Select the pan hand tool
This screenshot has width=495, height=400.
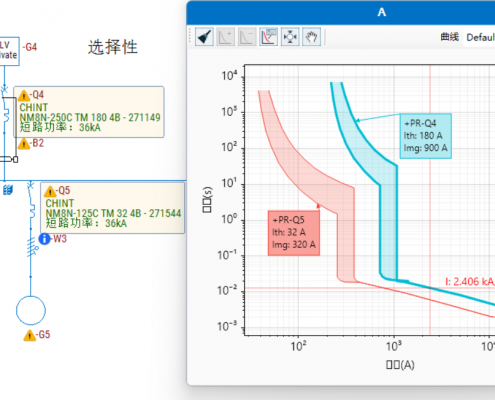(311, 37)
